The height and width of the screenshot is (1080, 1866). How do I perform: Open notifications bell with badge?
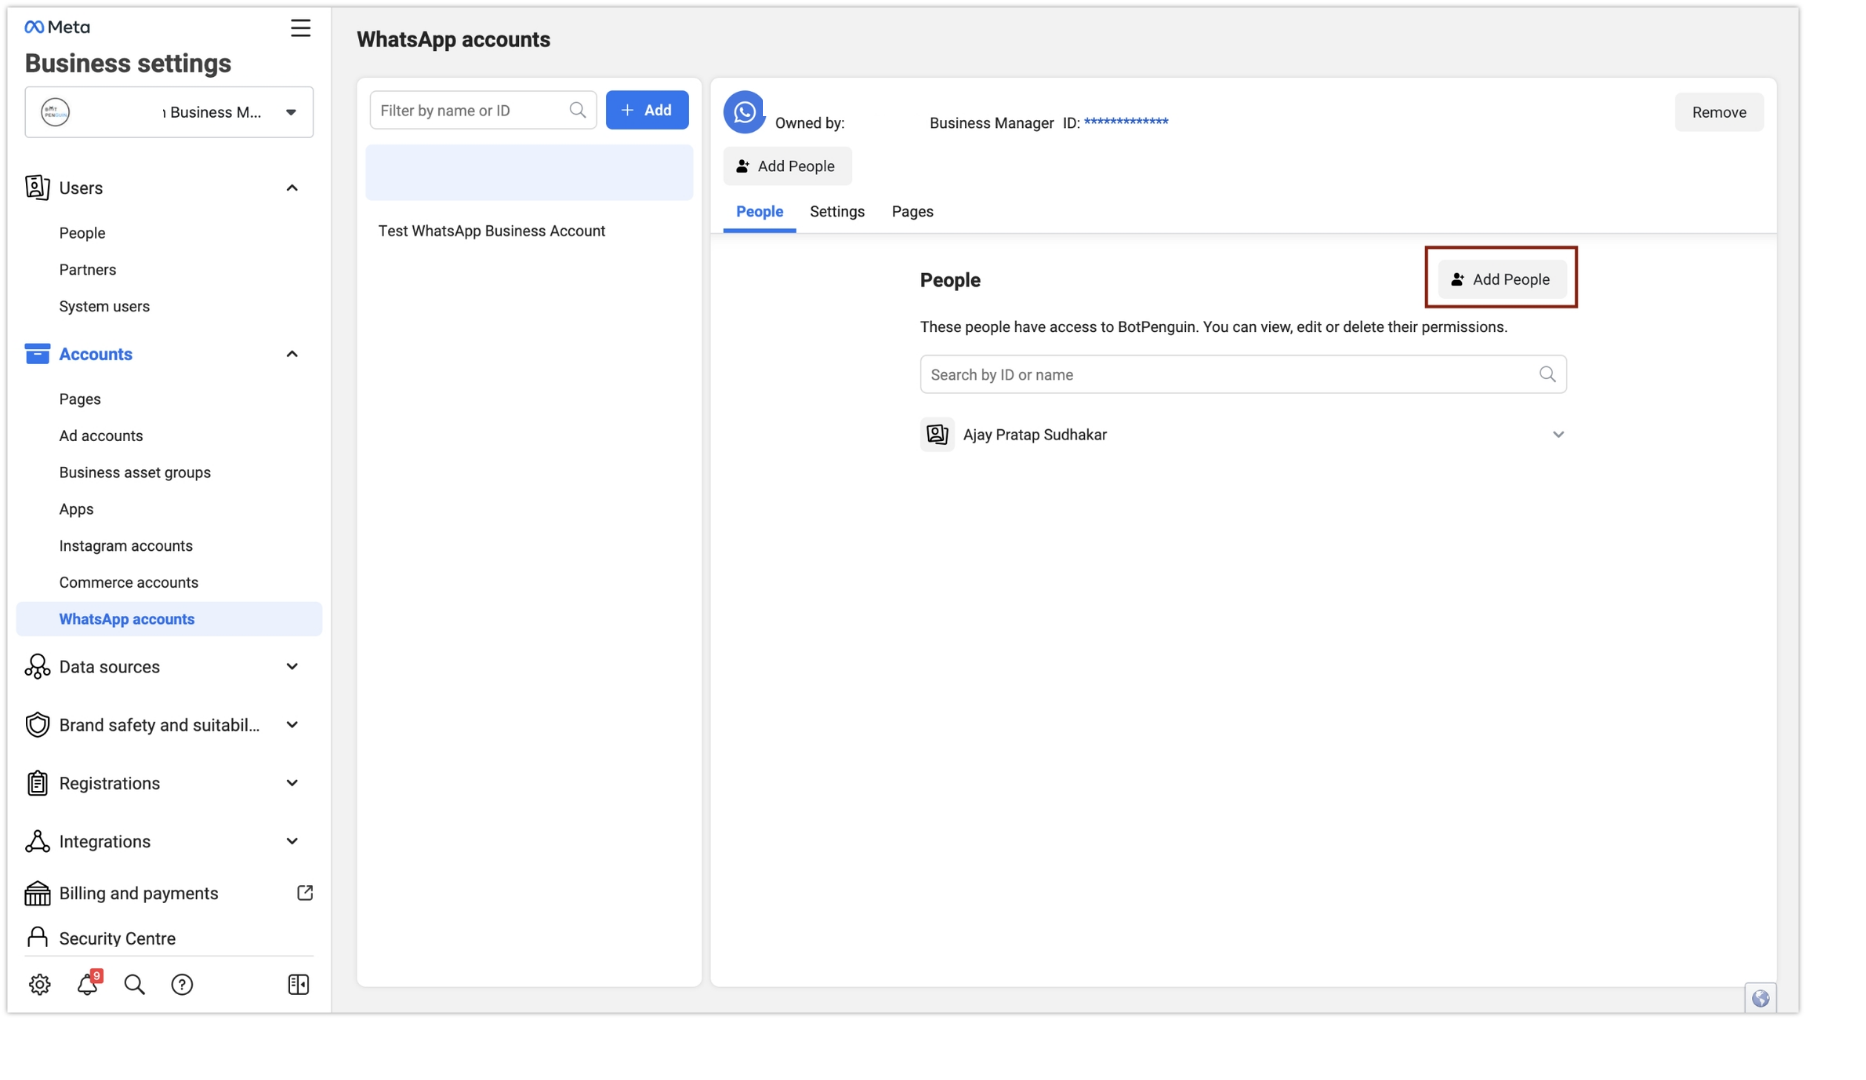[87, 984]
